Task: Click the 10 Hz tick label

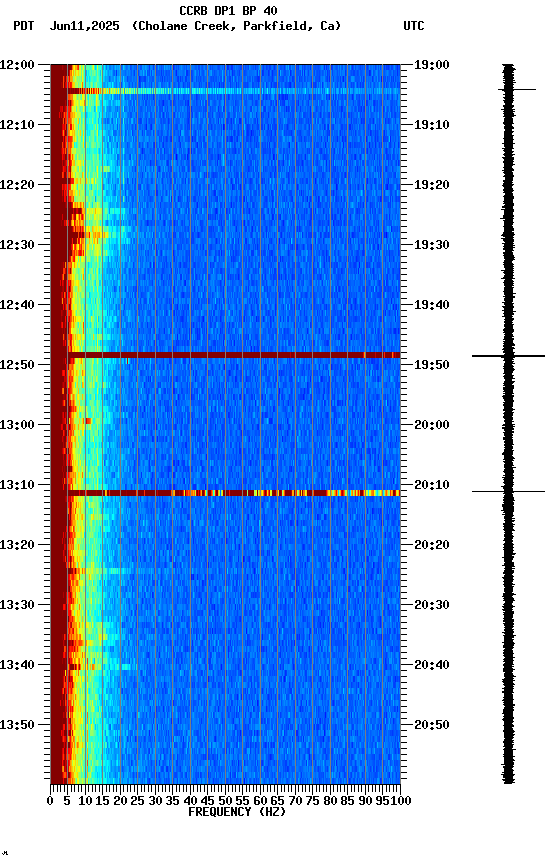Action: click(85, 801)
